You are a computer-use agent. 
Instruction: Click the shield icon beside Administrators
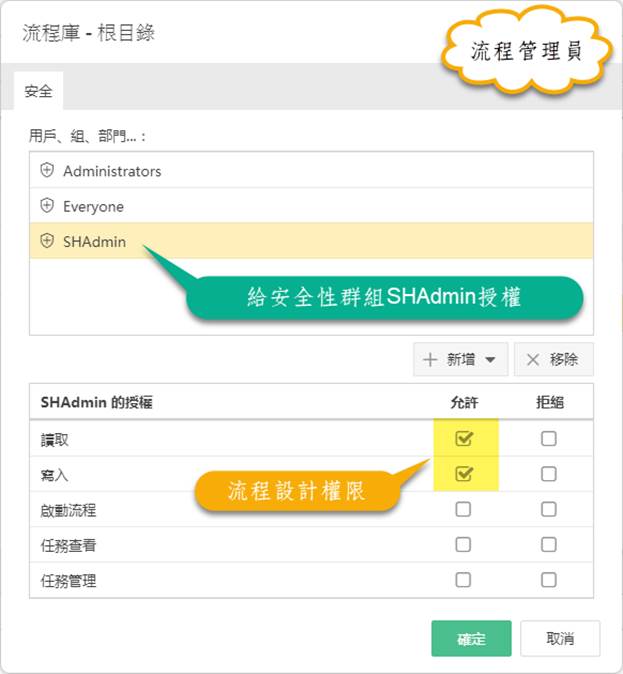[47, 170]
